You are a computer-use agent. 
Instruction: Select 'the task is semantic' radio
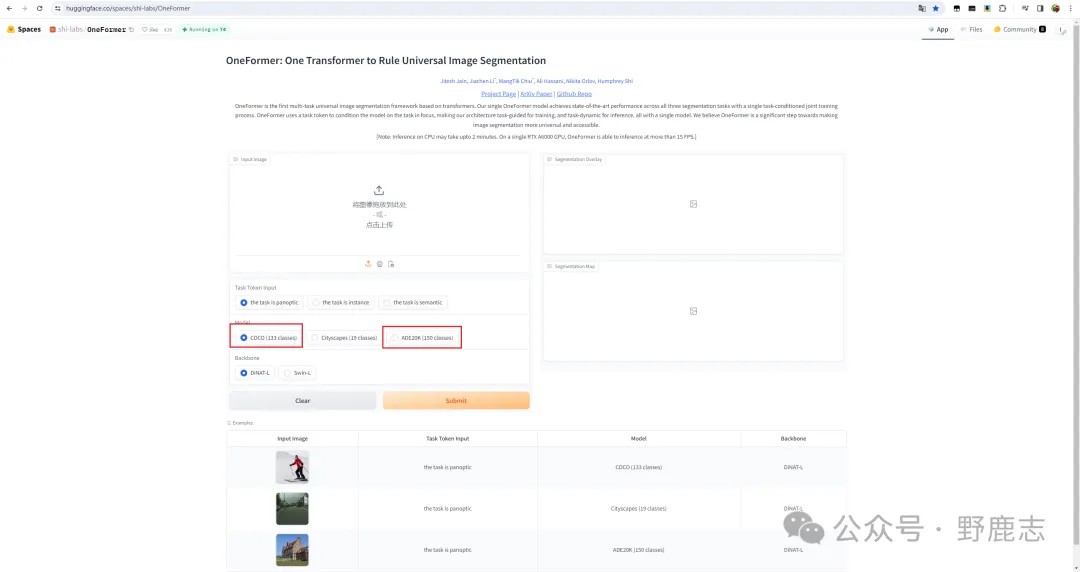(x=413, y=303)
